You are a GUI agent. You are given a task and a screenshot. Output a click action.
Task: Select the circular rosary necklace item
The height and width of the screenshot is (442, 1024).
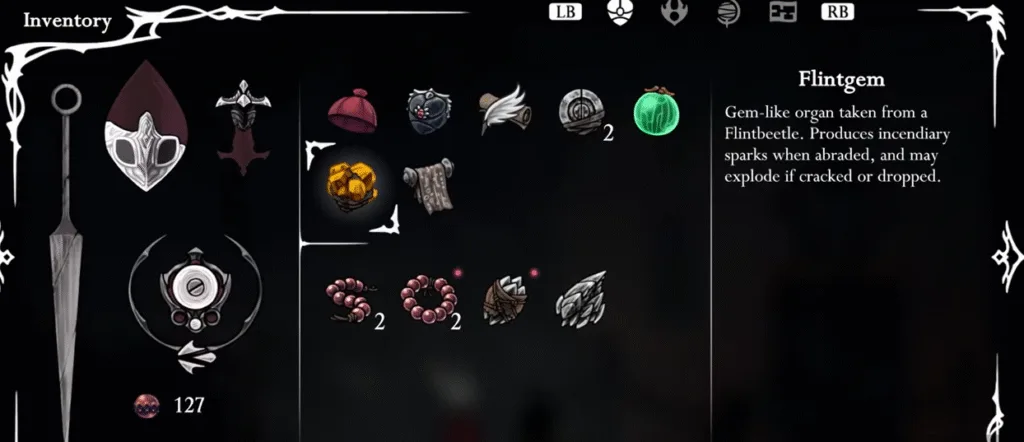click(429, 300)
